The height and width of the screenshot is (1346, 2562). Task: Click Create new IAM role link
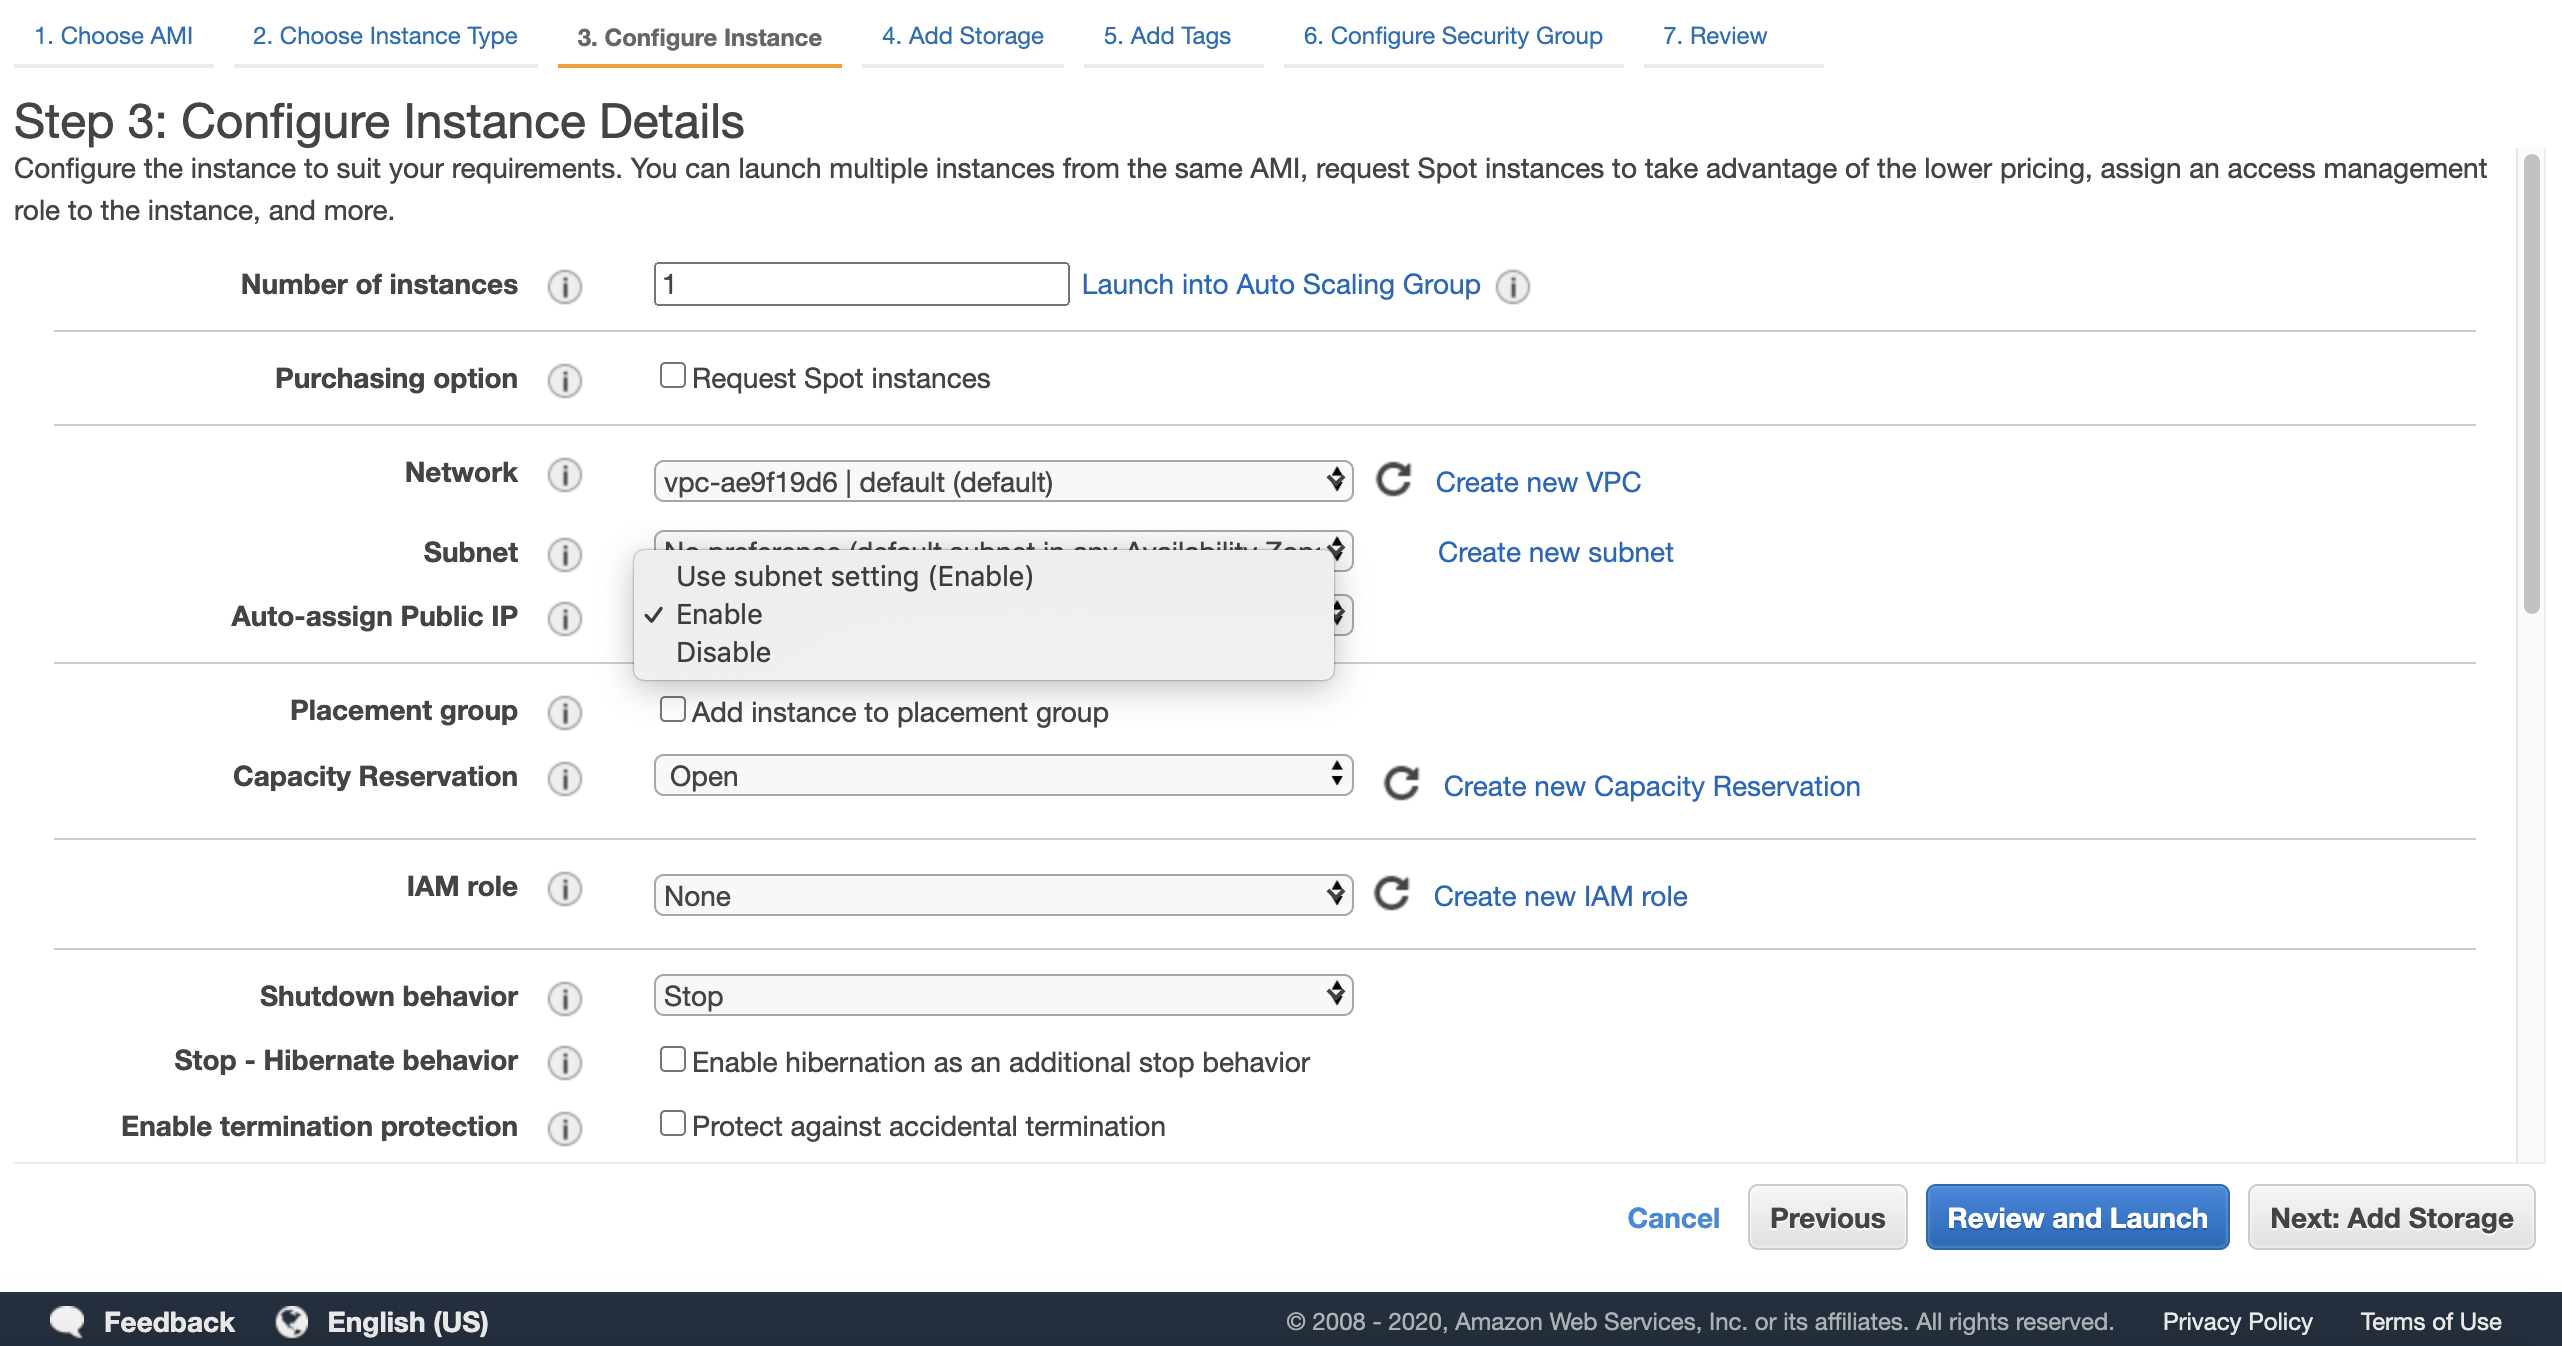coord(1560,896)
